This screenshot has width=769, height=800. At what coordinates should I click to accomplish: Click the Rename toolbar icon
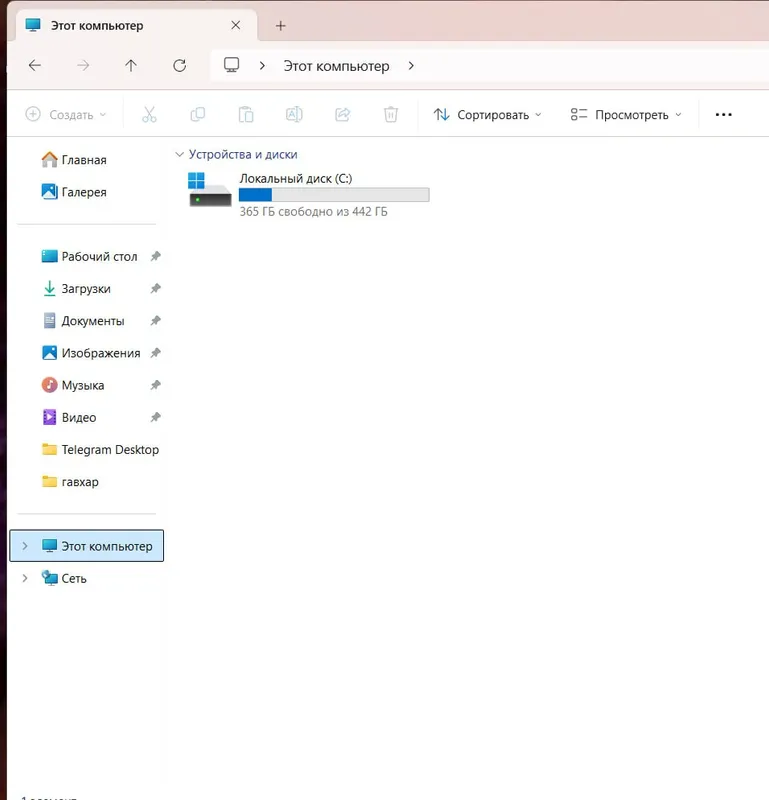[294, 114]
